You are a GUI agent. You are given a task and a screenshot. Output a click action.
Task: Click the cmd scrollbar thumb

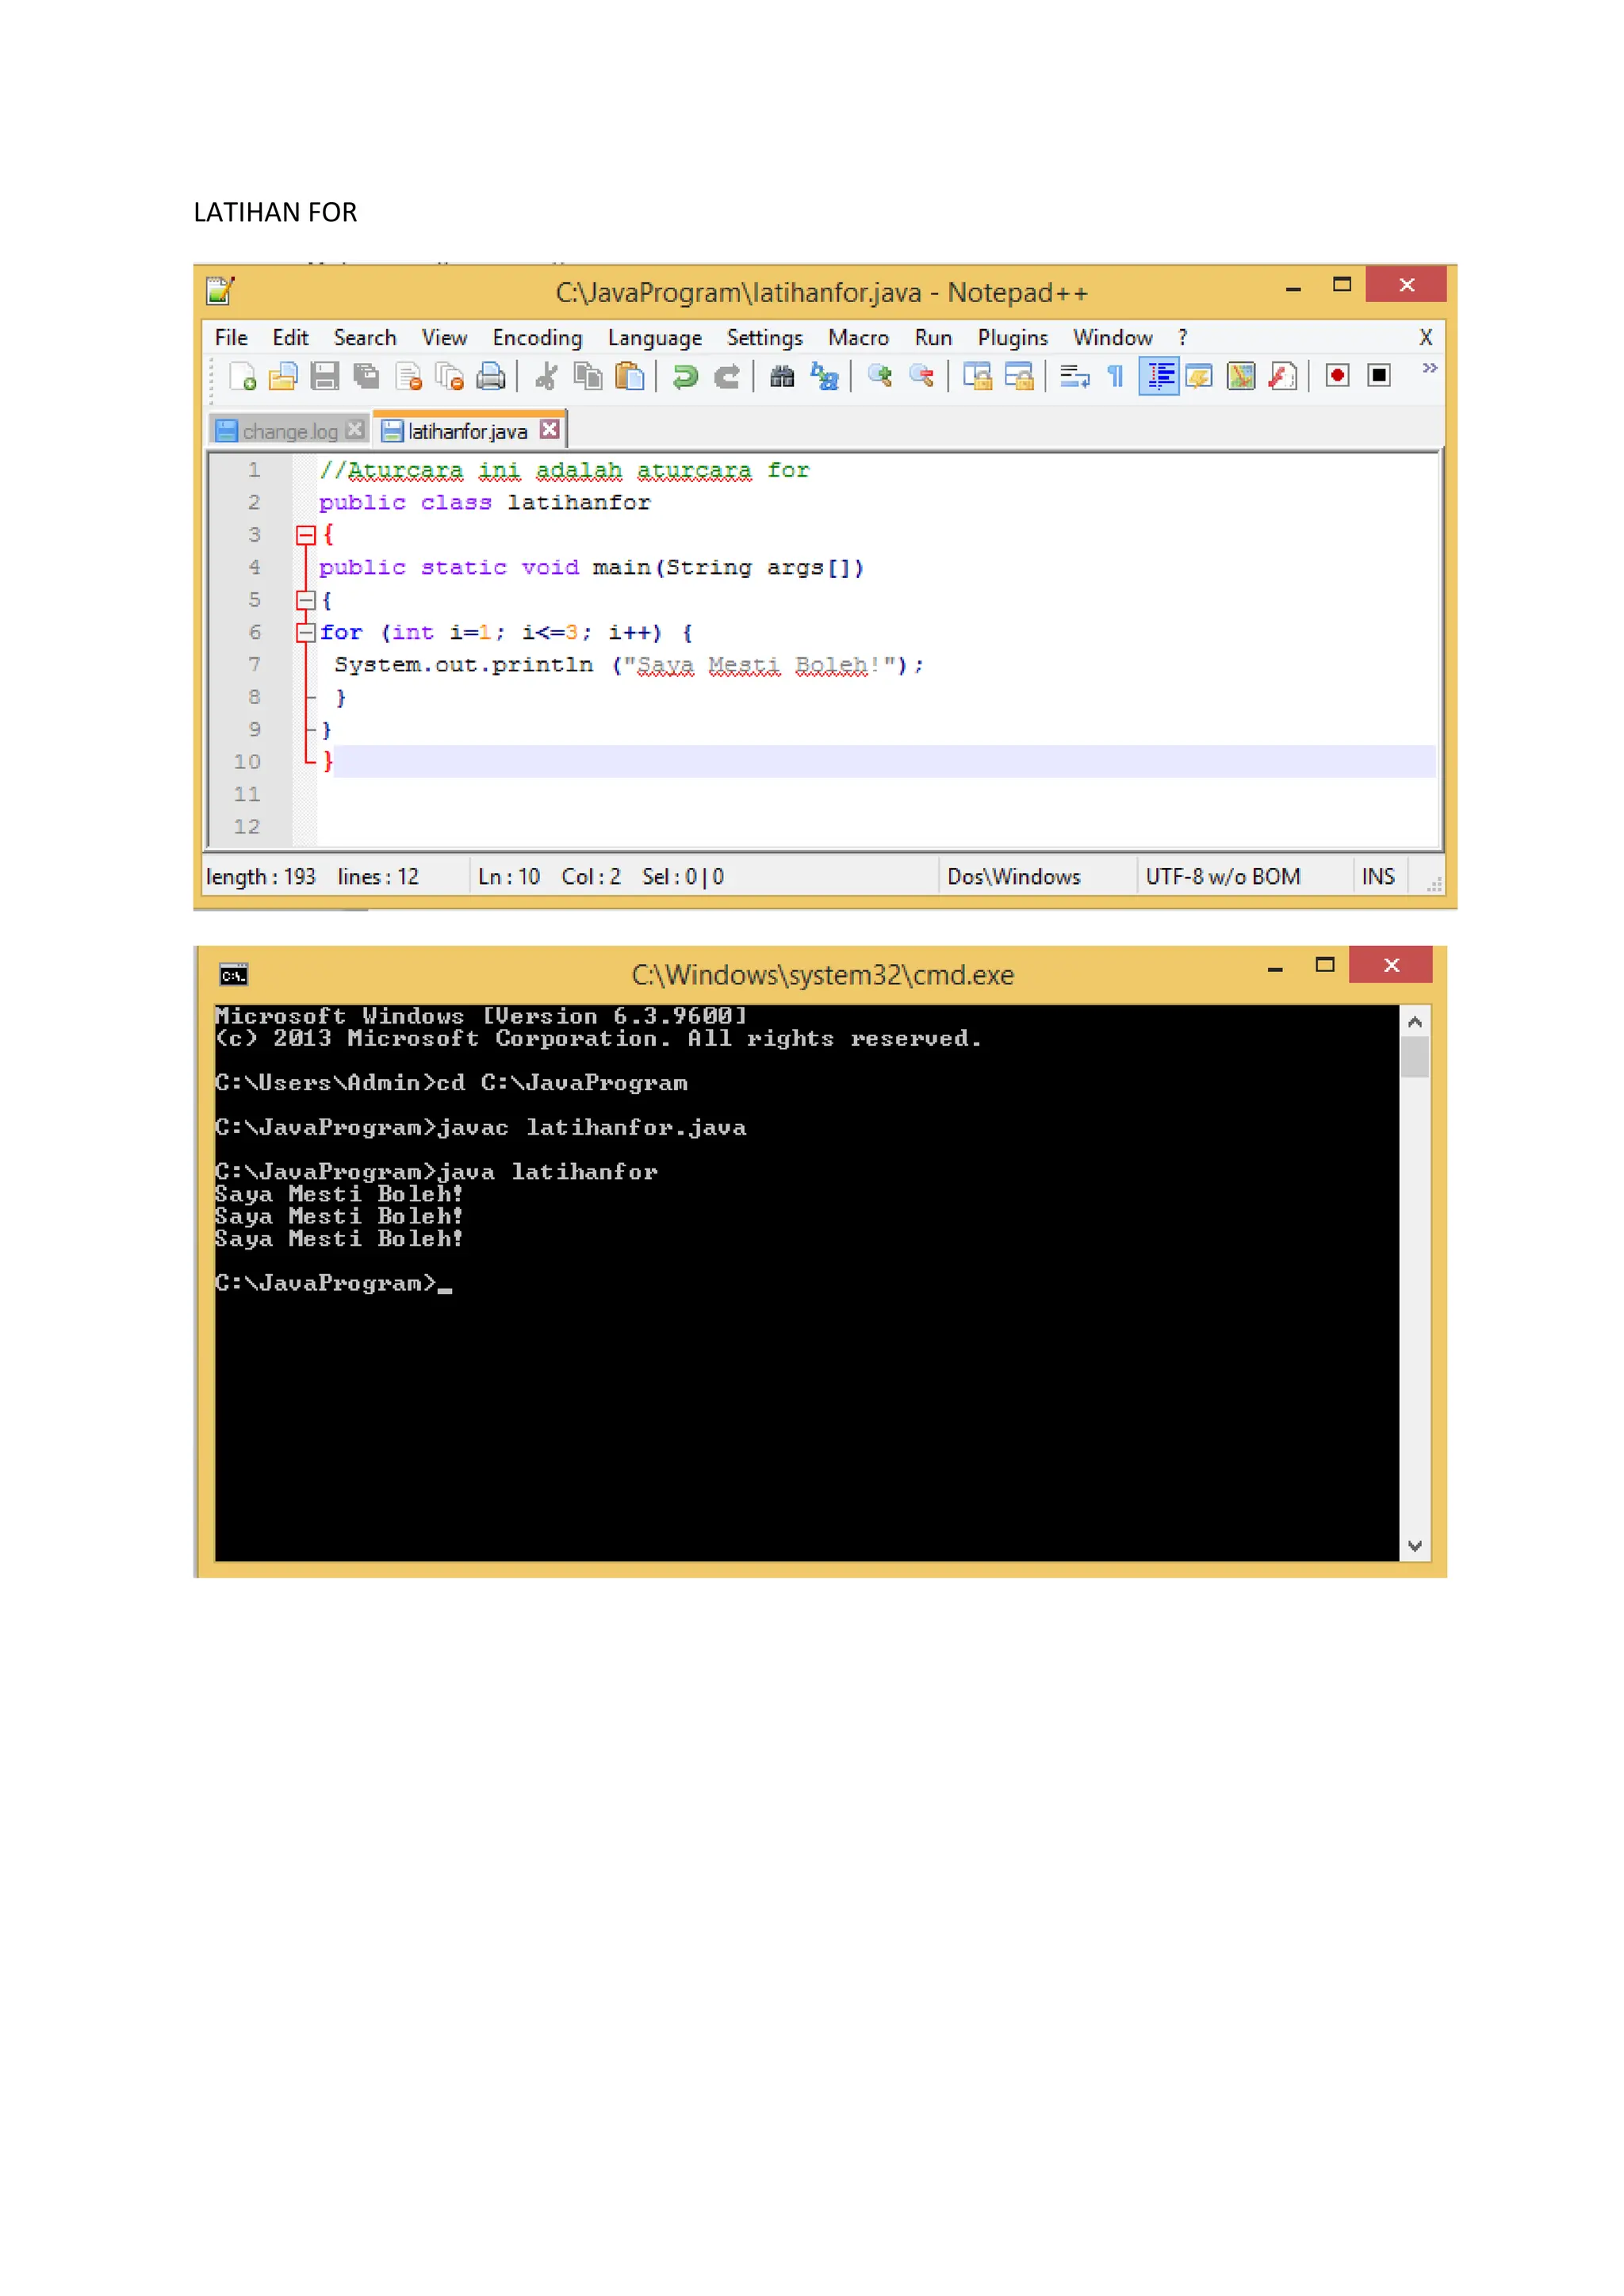point(1415,1057)
